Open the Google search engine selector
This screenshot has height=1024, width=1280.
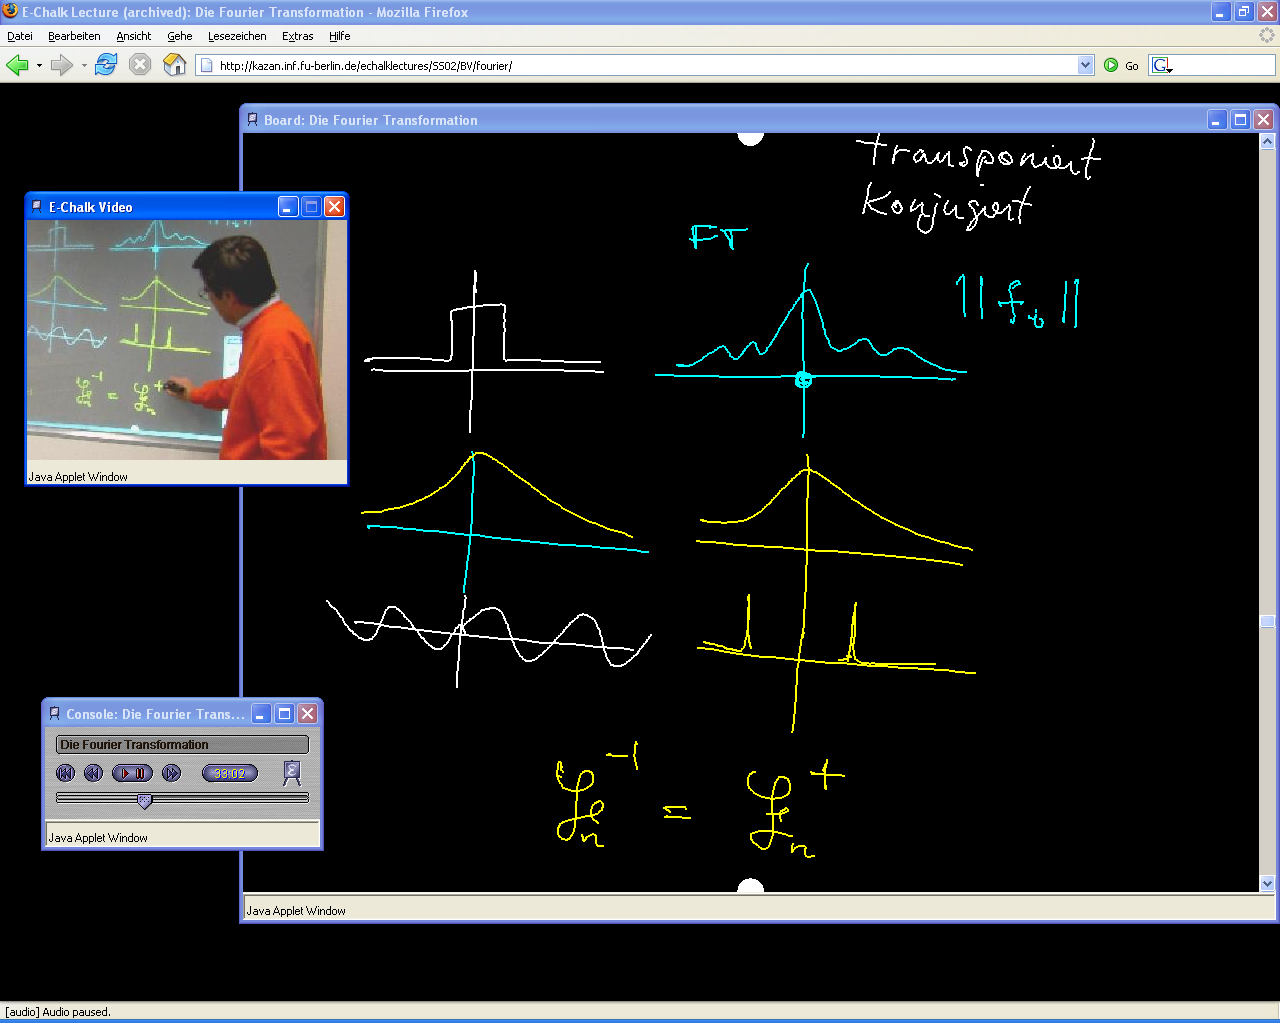[1162, 65]
